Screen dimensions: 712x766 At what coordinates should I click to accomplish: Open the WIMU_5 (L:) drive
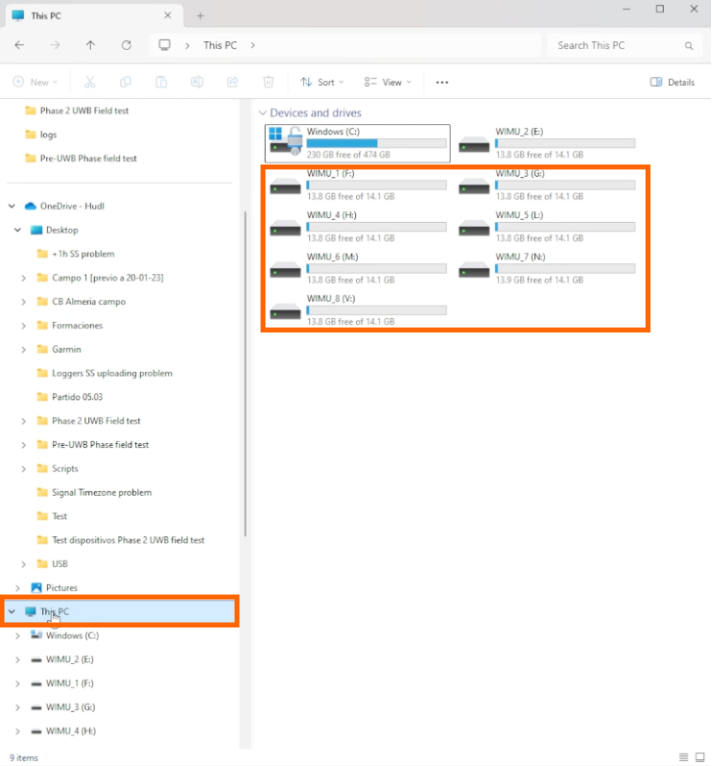click(x=547, y=227)
